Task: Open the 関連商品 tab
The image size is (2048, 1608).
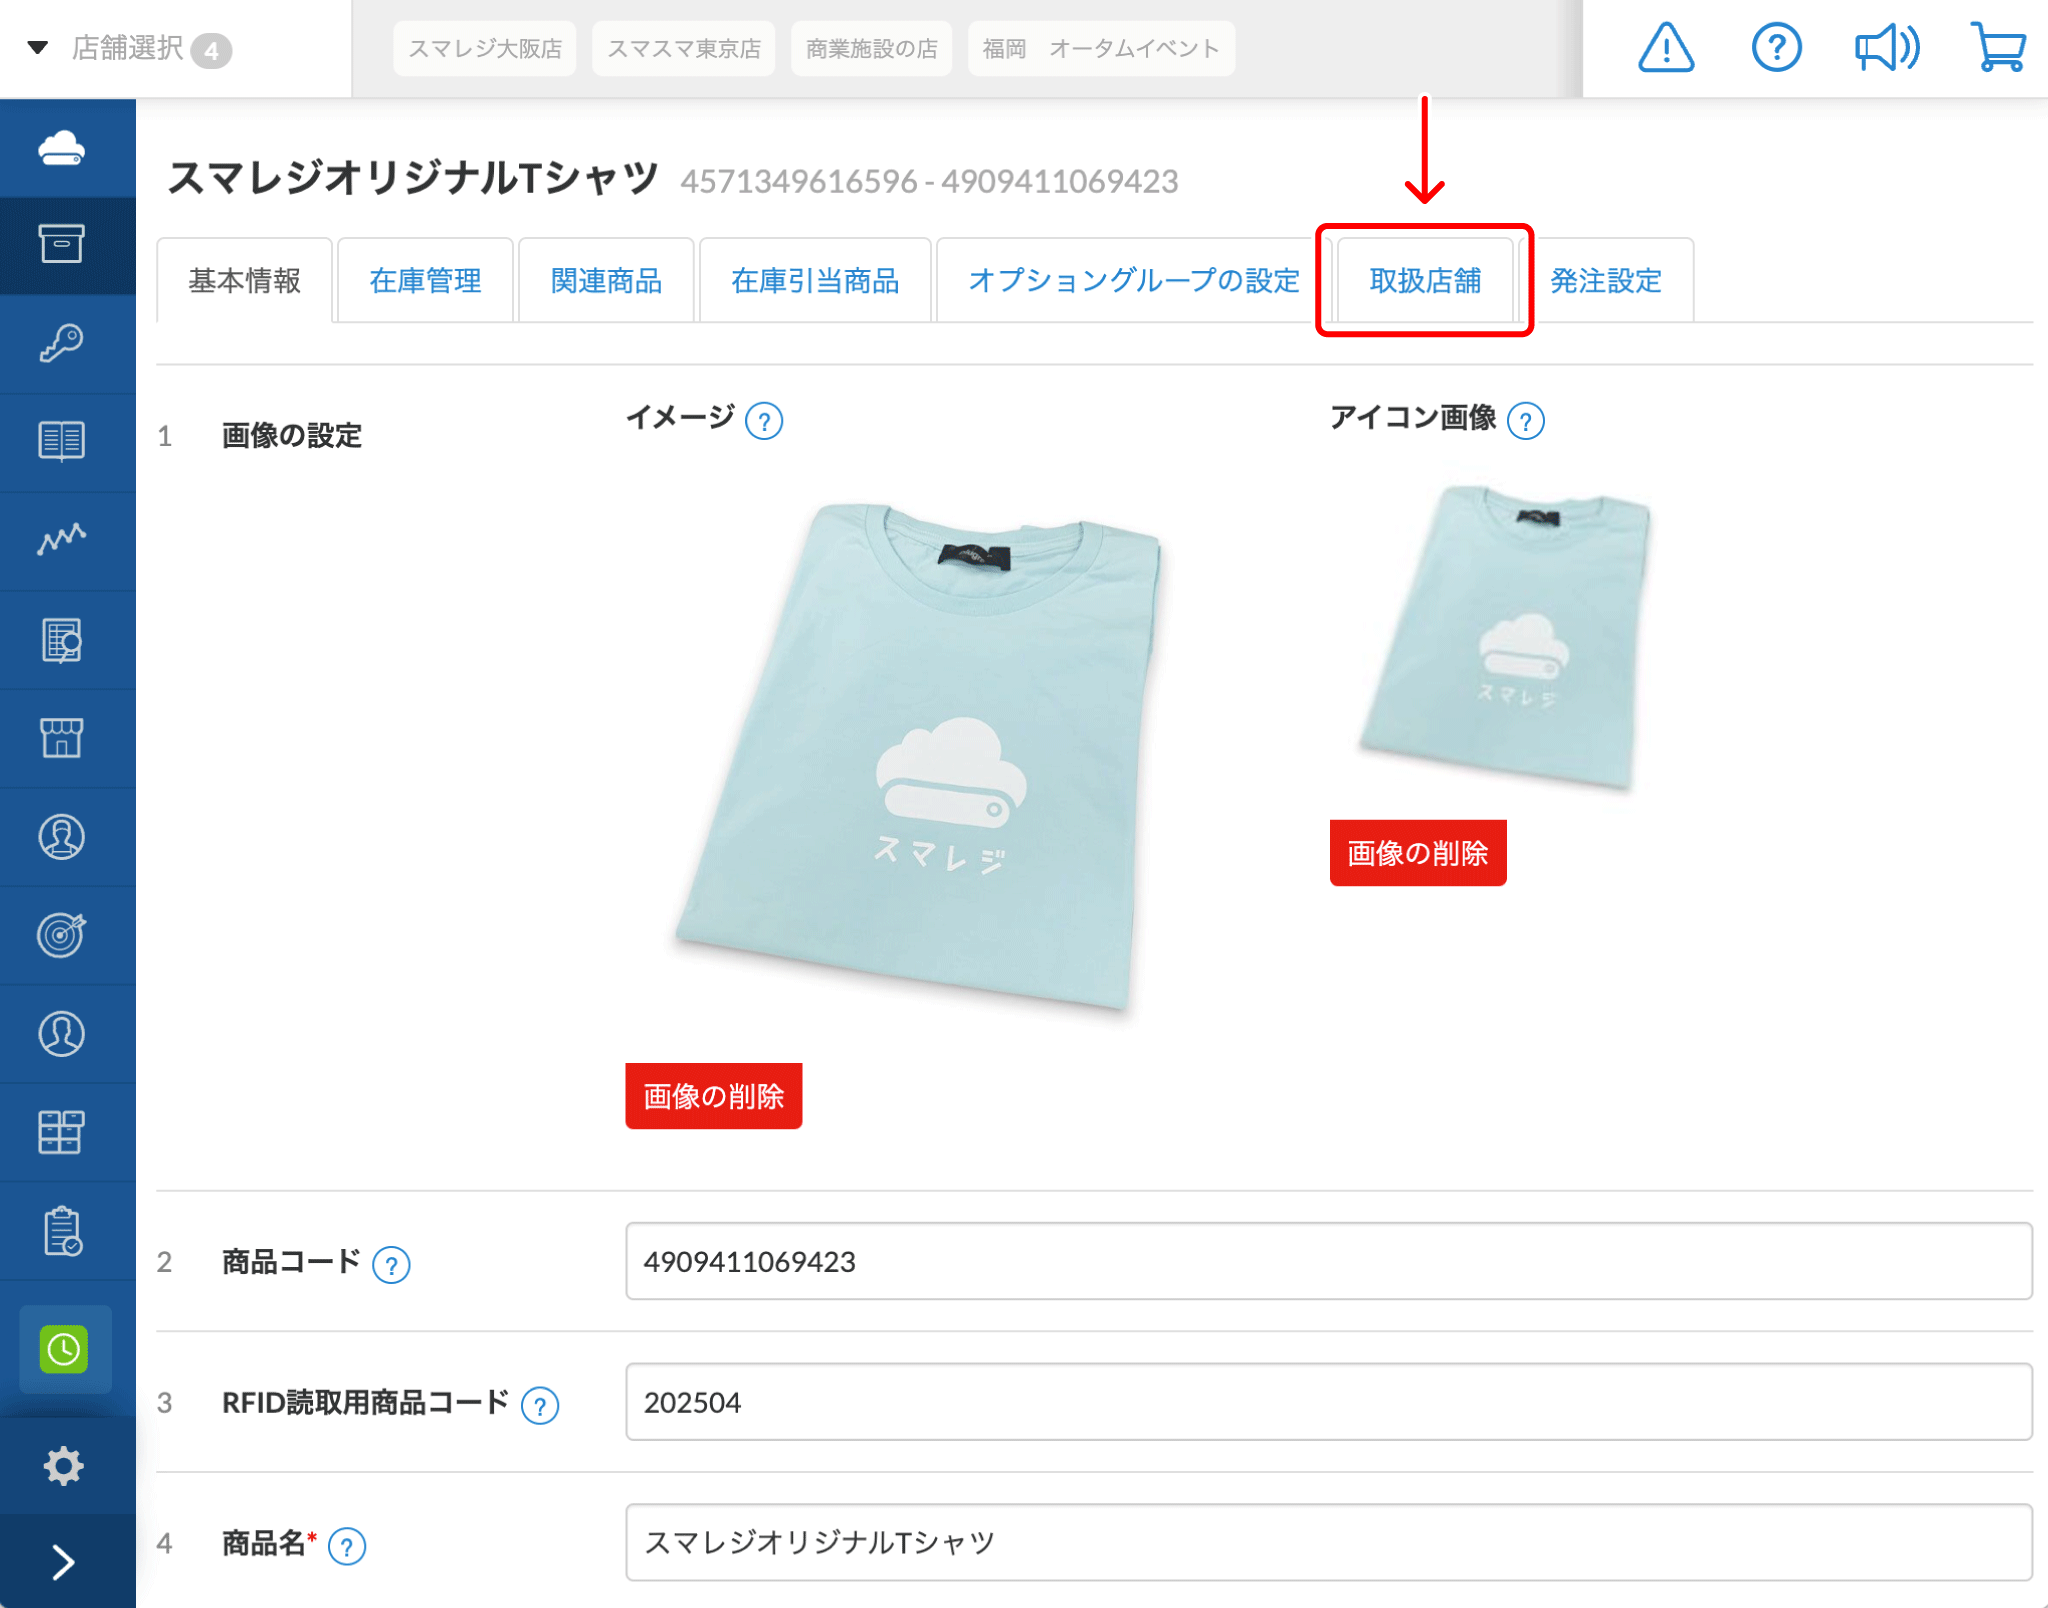Action: (607, 281)
